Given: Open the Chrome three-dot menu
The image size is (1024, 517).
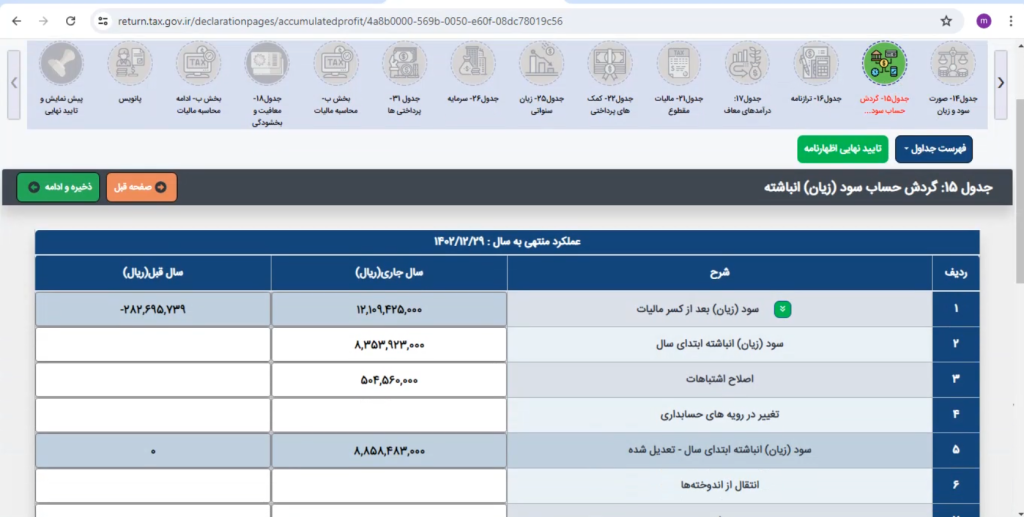Looking at the screenshot, I should click(x=1011, y=21).
